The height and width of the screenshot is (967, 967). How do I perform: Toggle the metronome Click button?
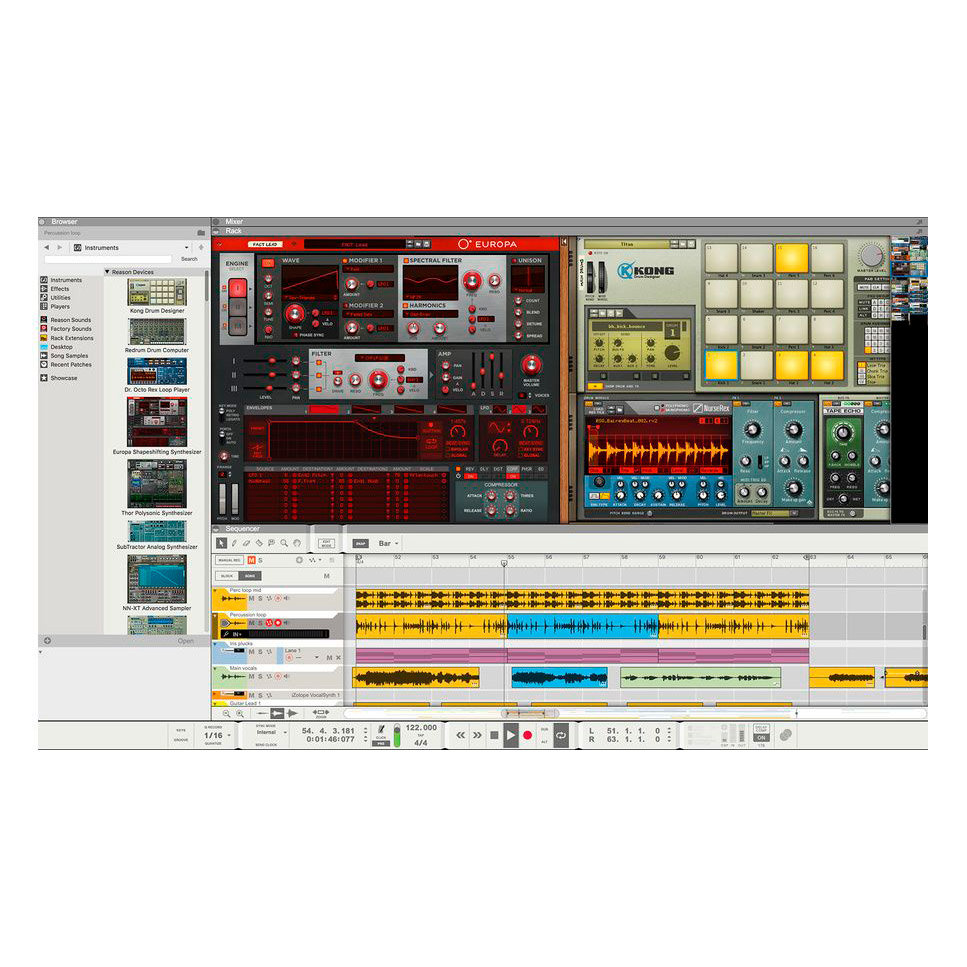(381, 730)
